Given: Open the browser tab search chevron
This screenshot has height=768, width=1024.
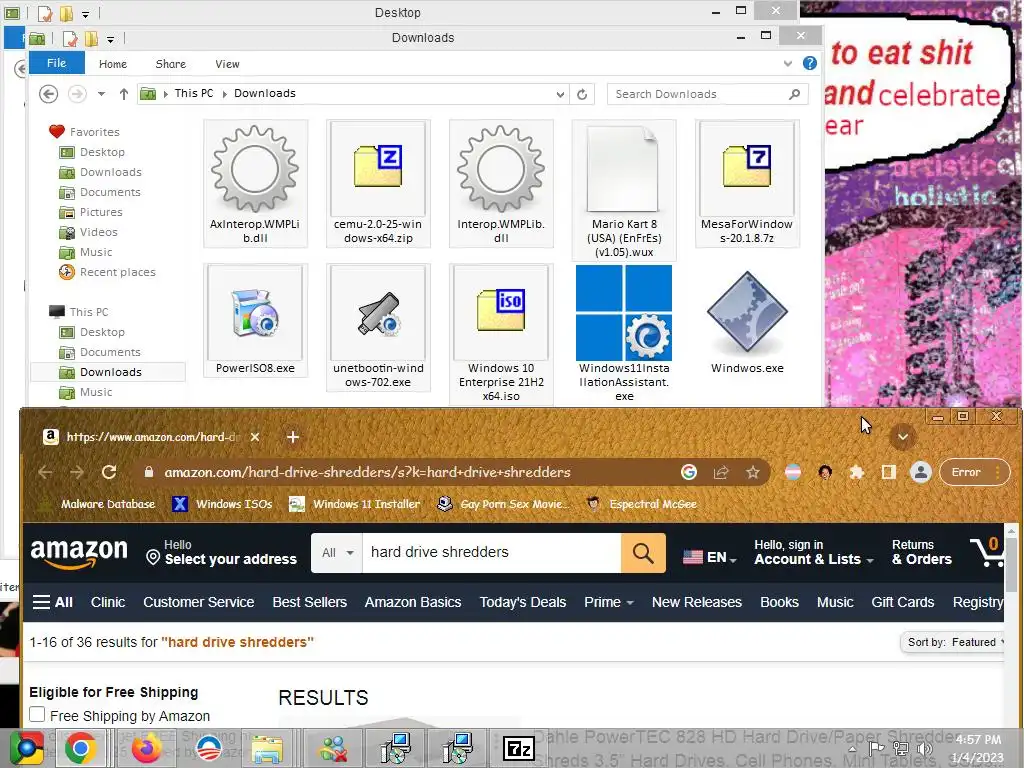Looking at the screenshot, I should pyautogui.click(x=903, y=437).
